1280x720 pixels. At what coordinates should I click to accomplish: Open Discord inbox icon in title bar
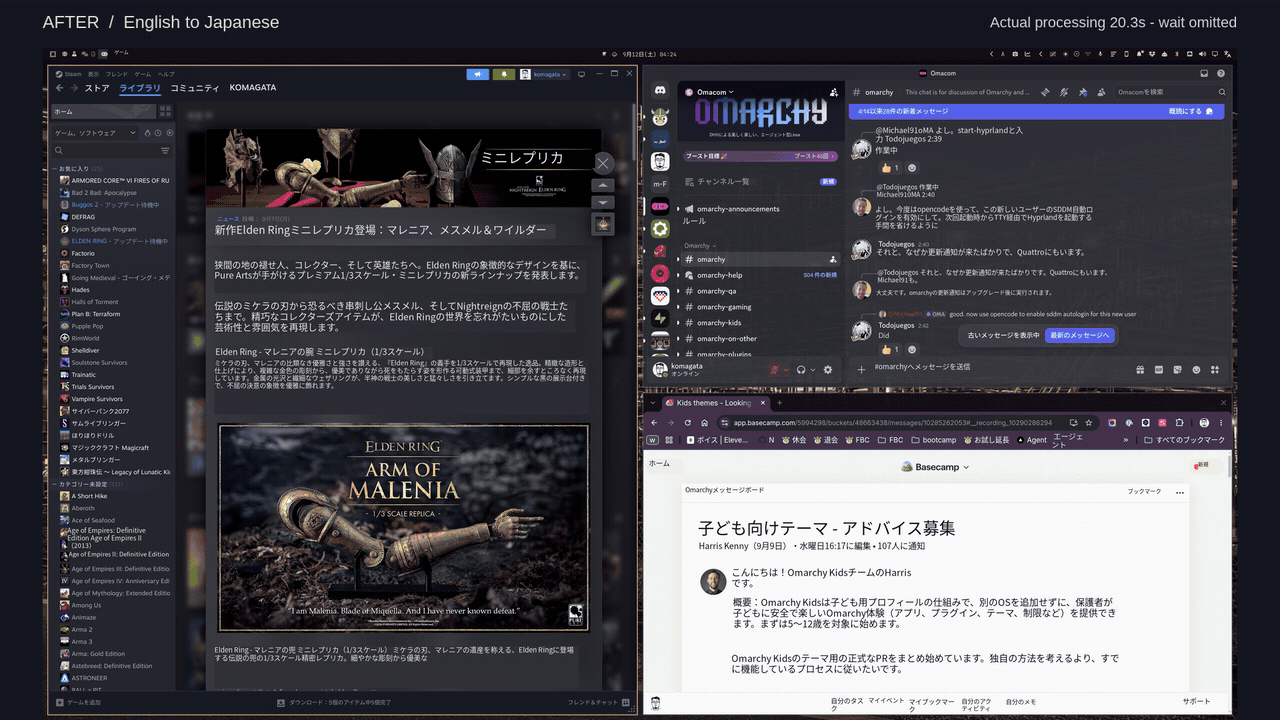1204,73
